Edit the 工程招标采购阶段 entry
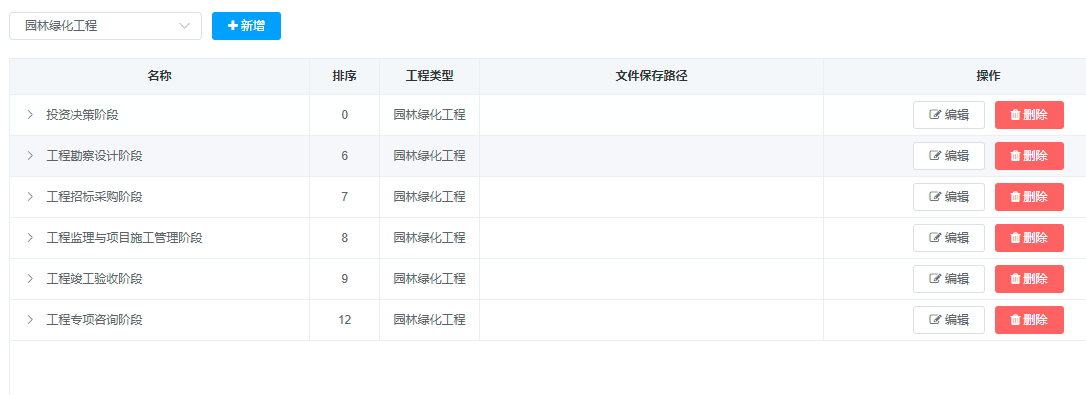 [948, 197]
